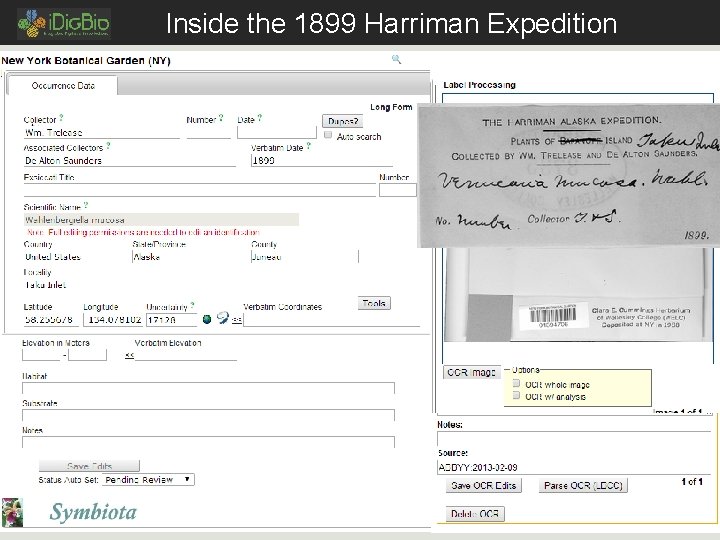Click the maximum elevation field
The height and width of the screenshot is (540, 720).
coord(87,355)
